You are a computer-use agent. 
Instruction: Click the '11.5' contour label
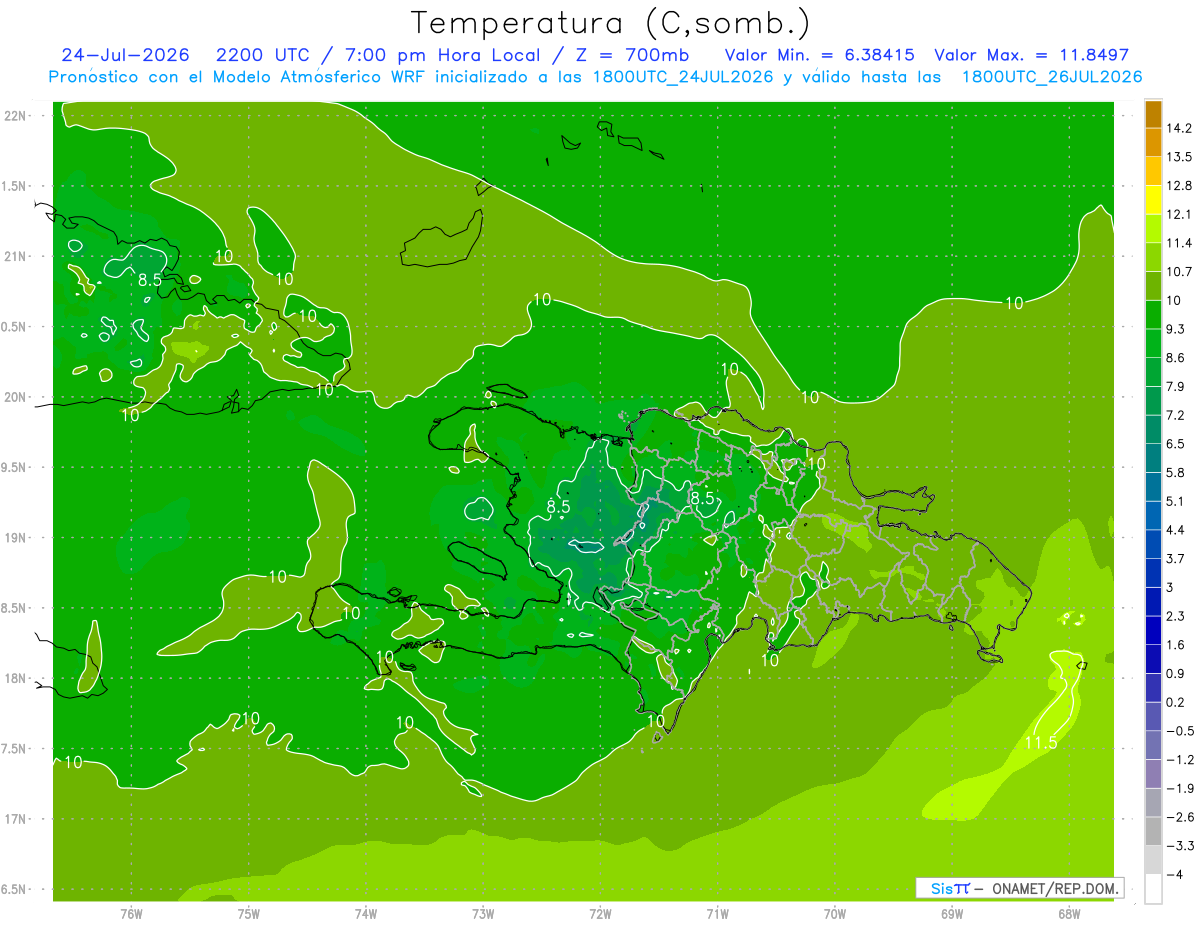tap(1041, 743)
